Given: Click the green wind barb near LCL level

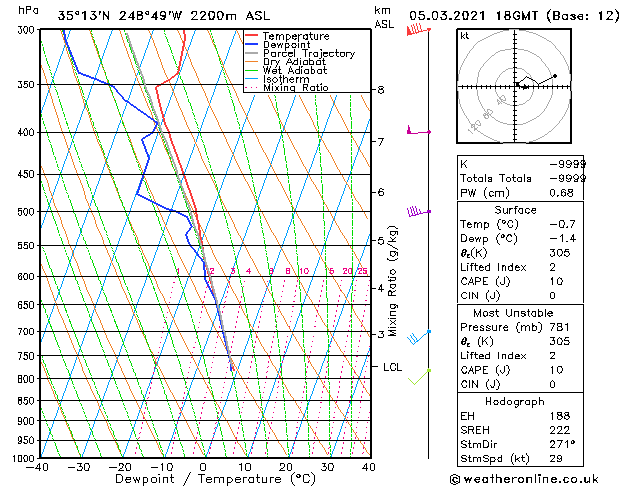Looking at the screenshot, I should coord(420,377).
